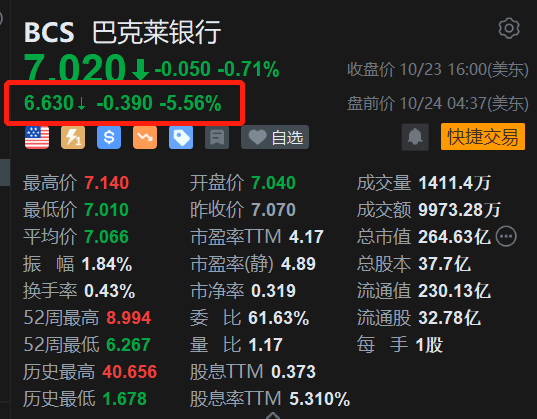537x419 pixels.
Task: Click the orange downward trend icon
Action: (145, 137)
